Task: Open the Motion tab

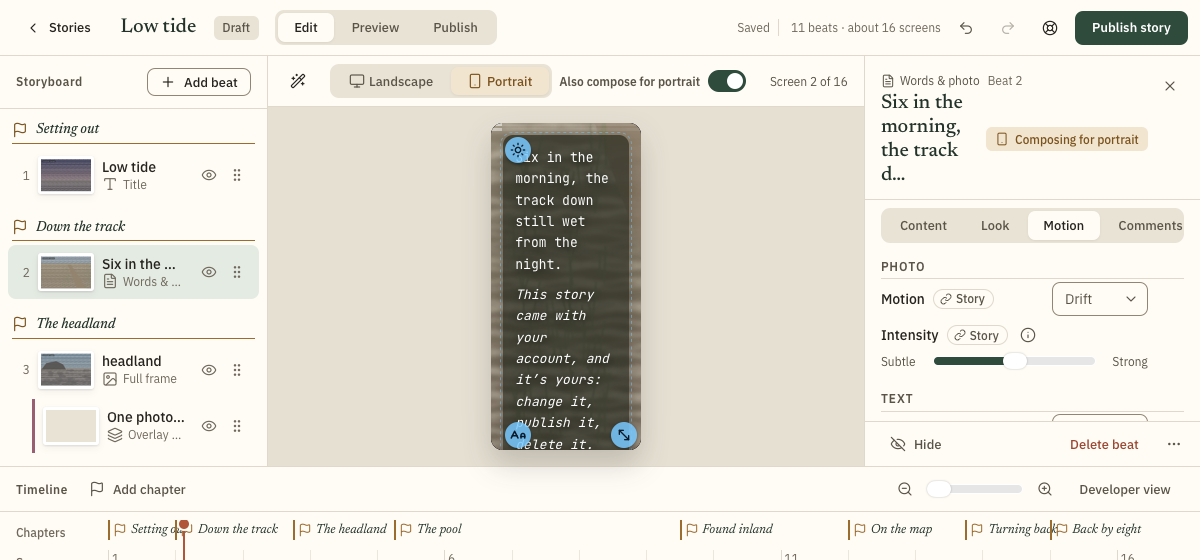Action: point(1063,226)
